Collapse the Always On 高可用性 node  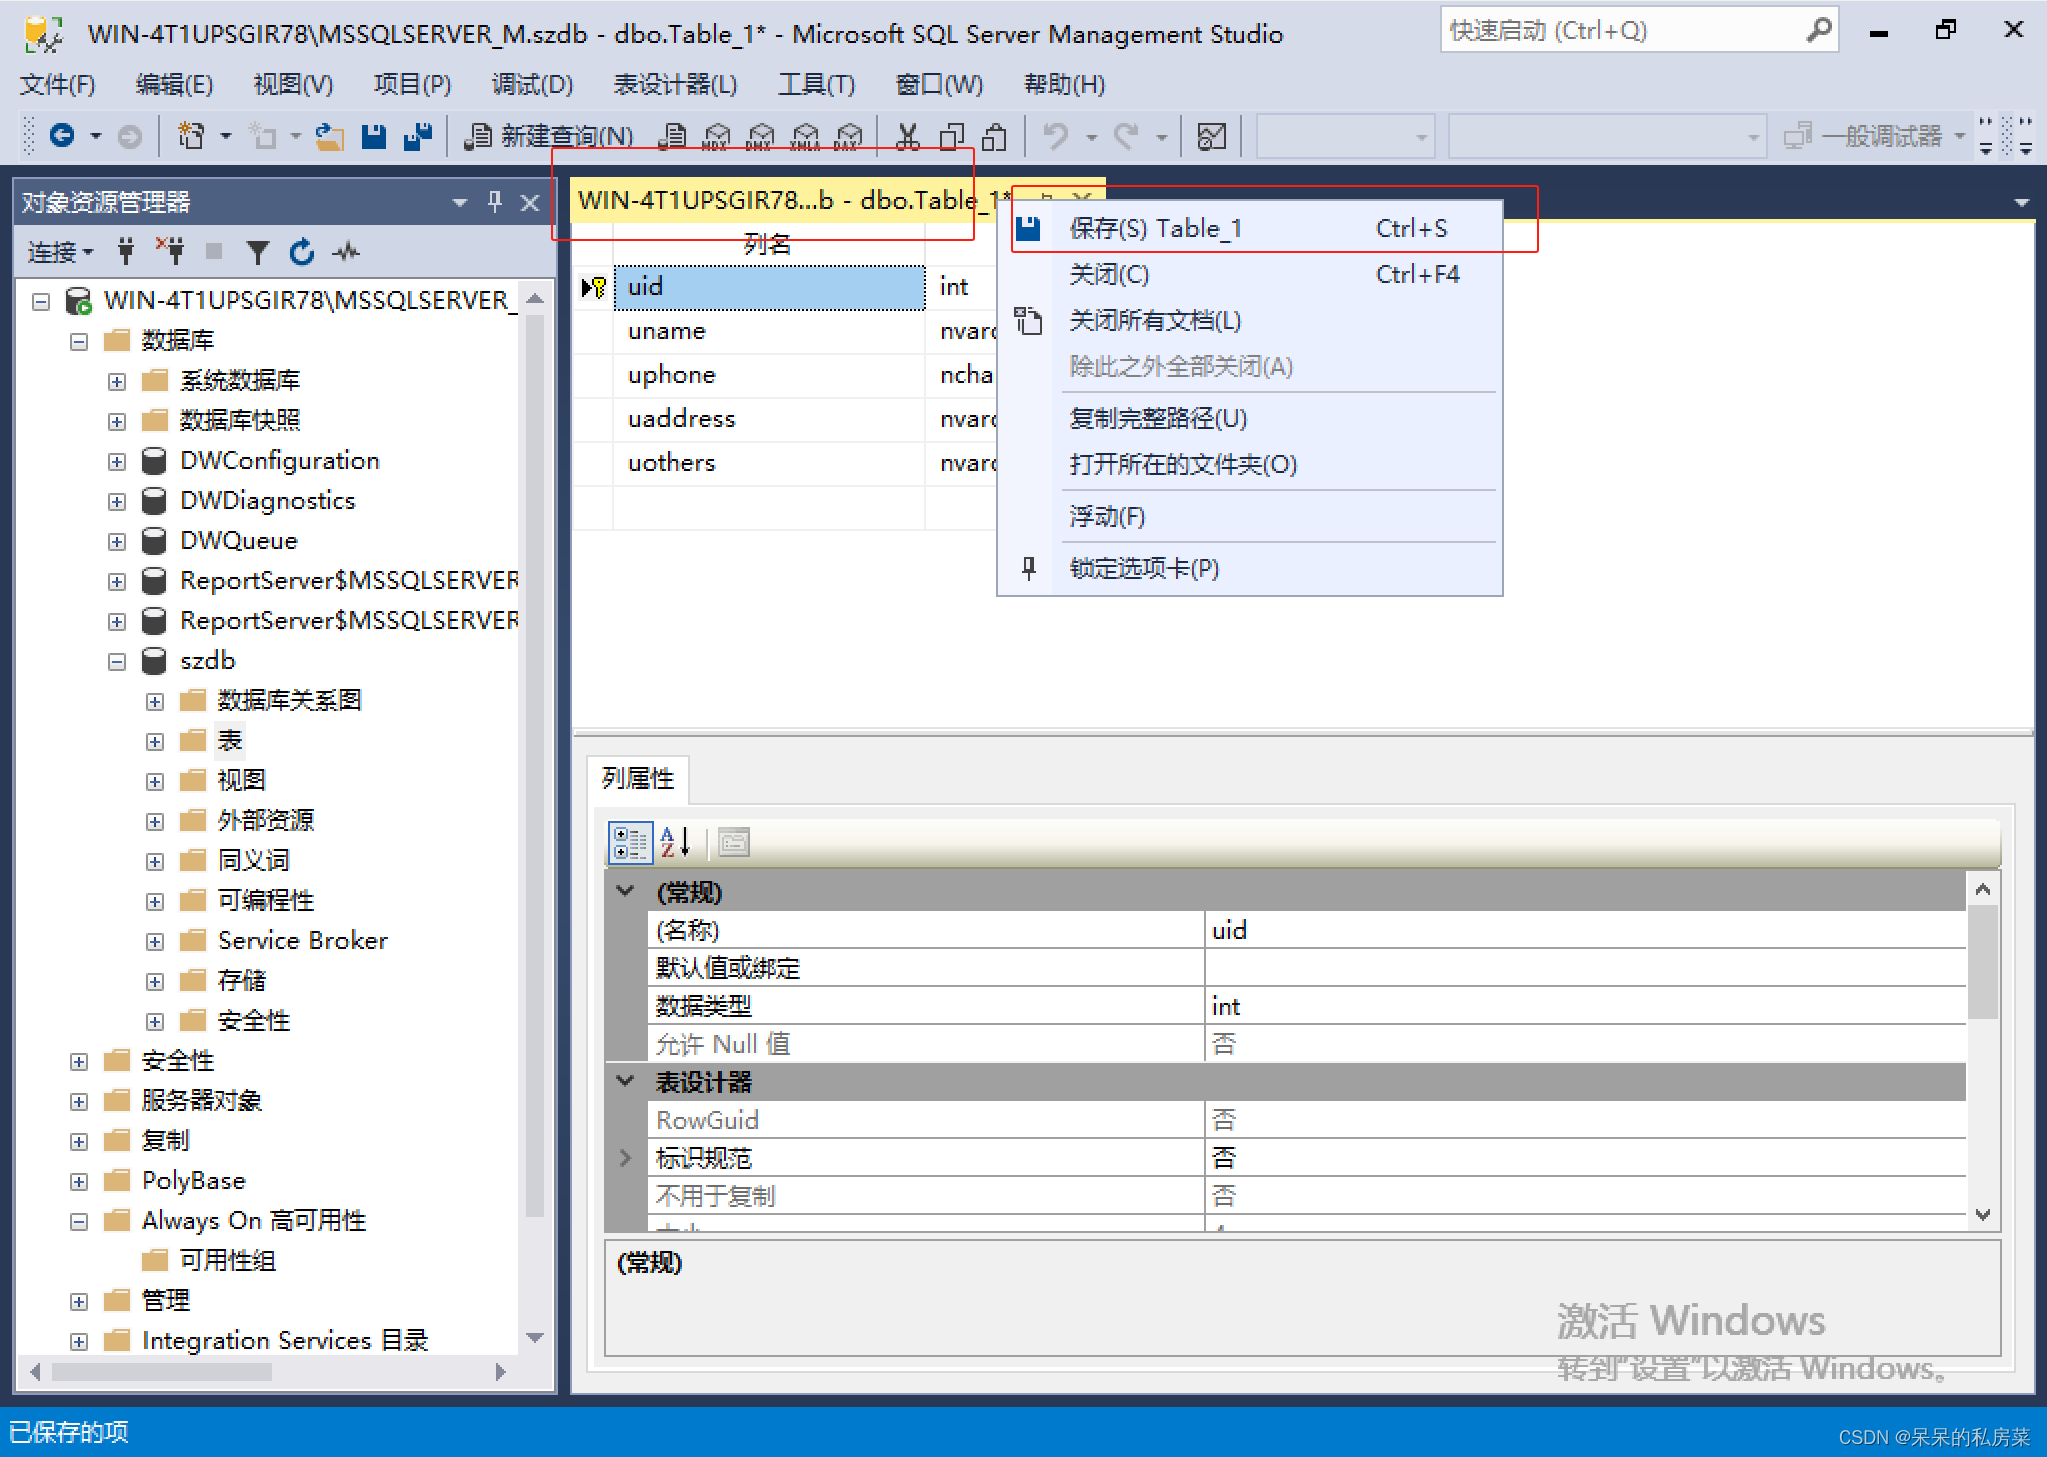click(x=79, y=1221)
